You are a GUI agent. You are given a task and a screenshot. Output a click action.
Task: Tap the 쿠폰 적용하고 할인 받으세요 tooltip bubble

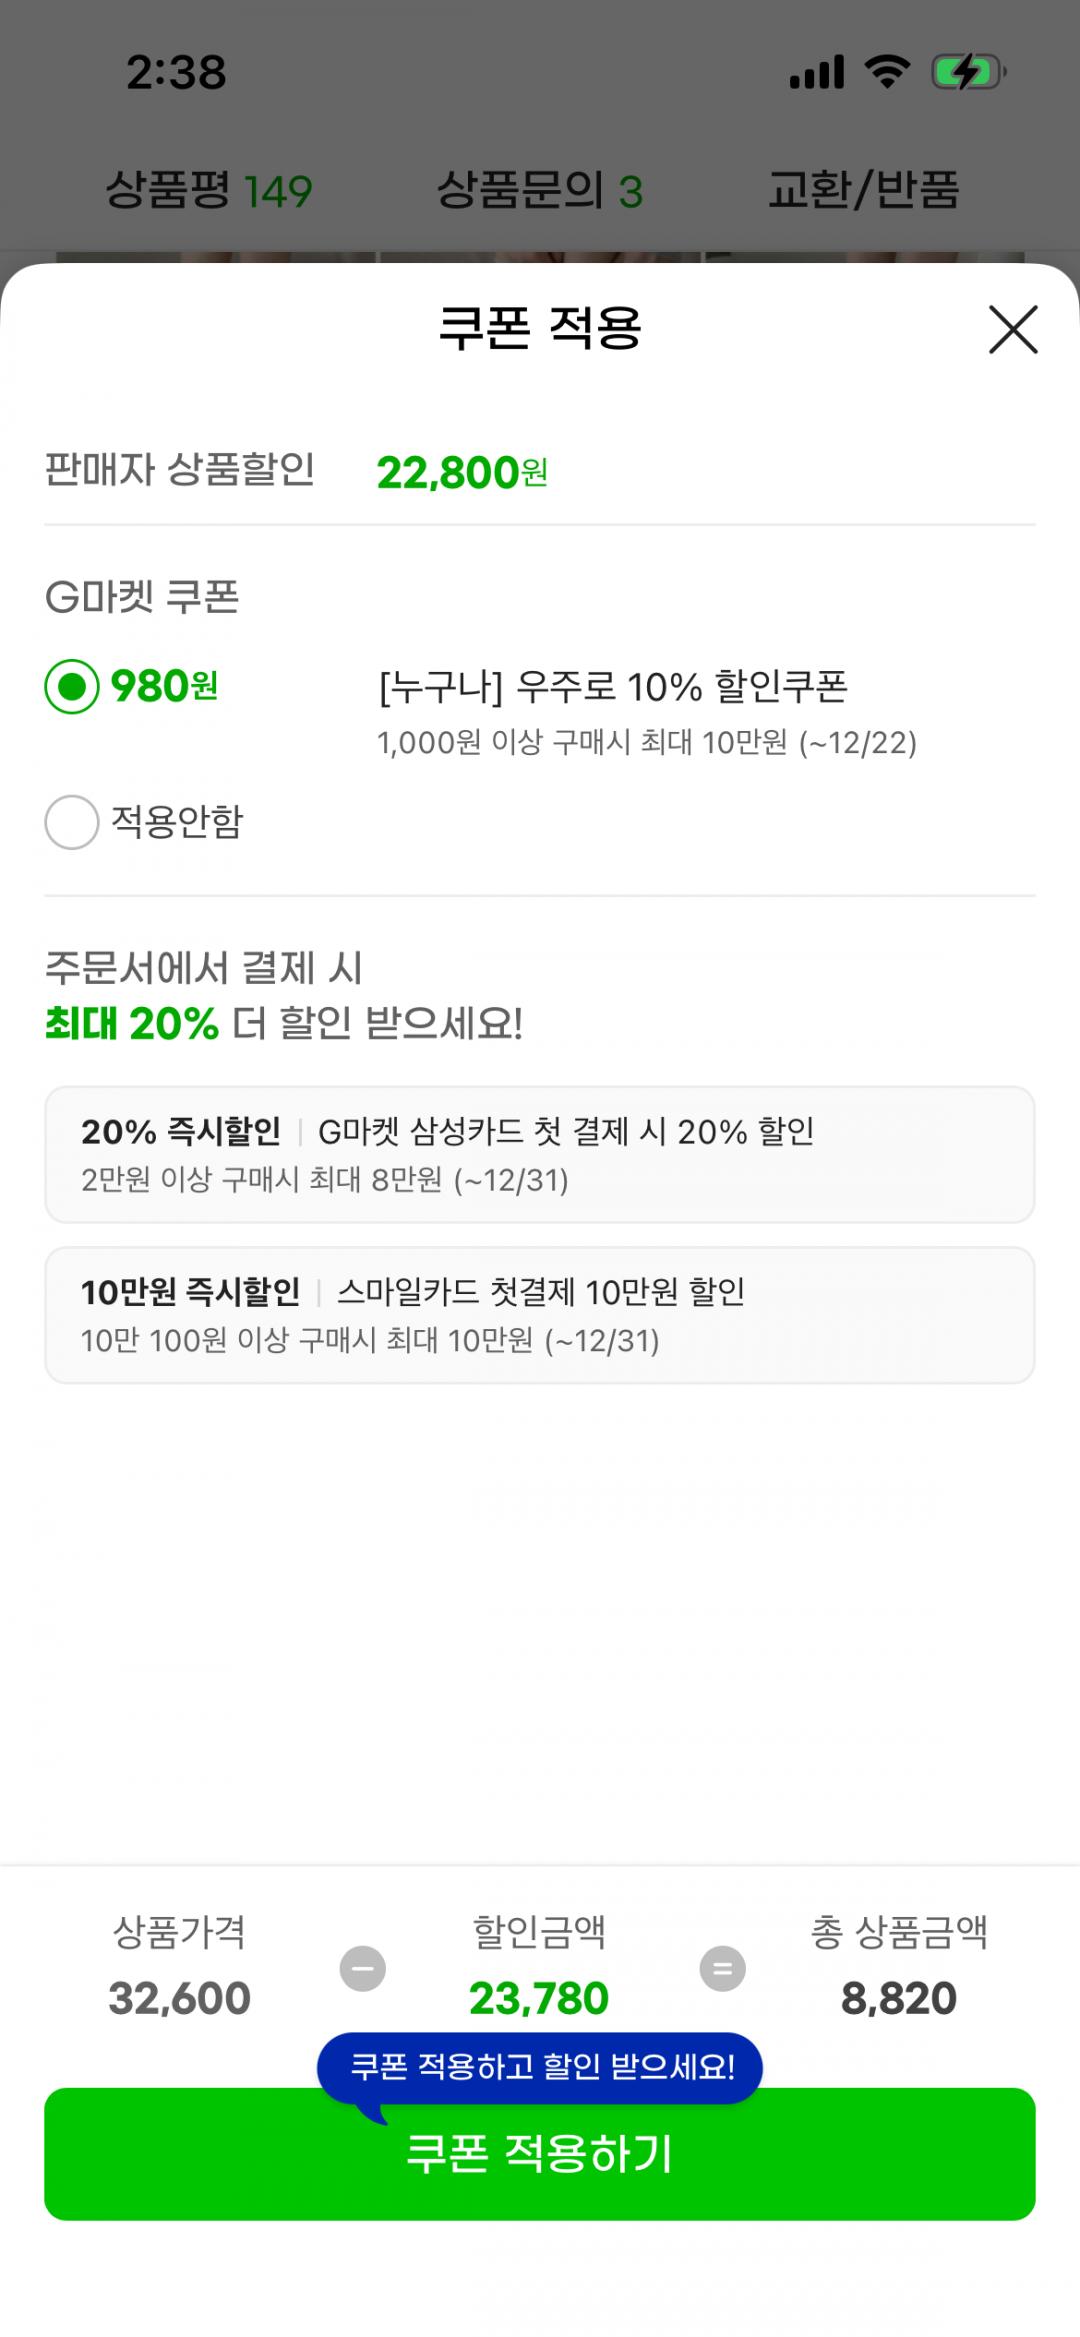pyautogui.click(x=541, y=2066)
